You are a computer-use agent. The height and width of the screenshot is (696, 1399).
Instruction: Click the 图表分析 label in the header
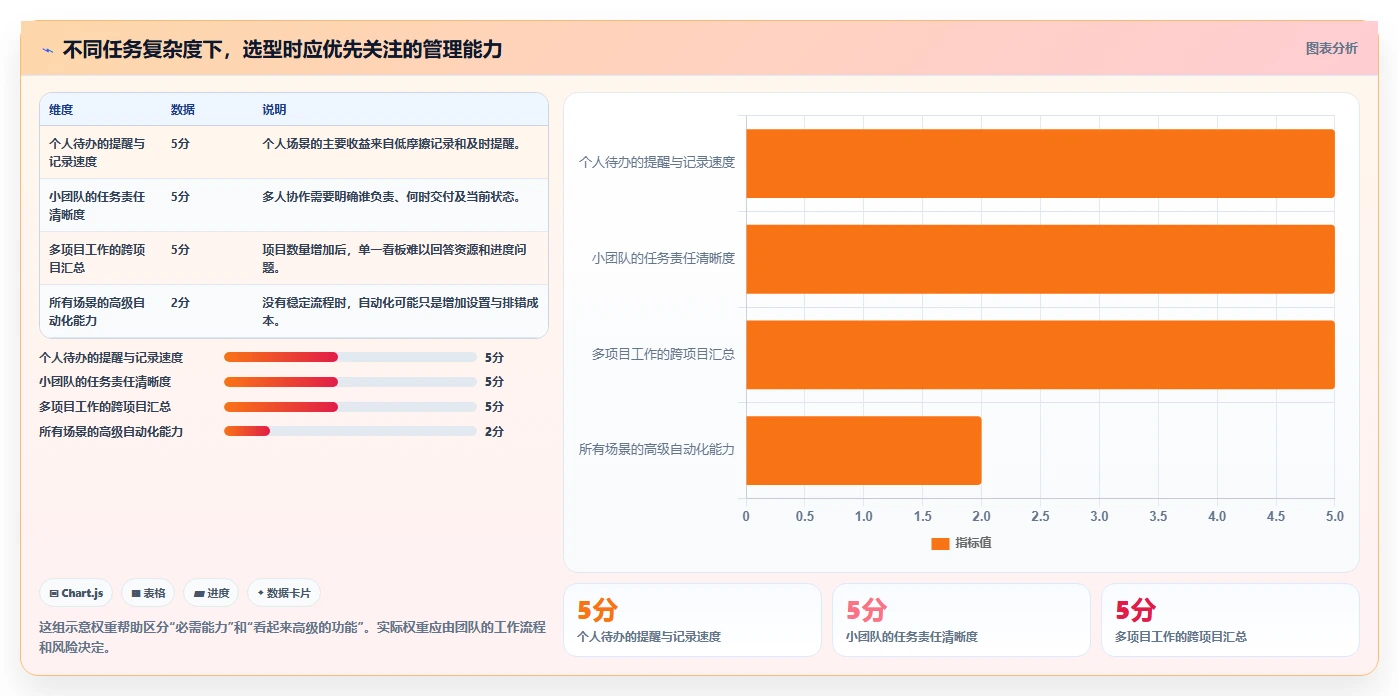pyautogui.click(x=1331, y=48)
